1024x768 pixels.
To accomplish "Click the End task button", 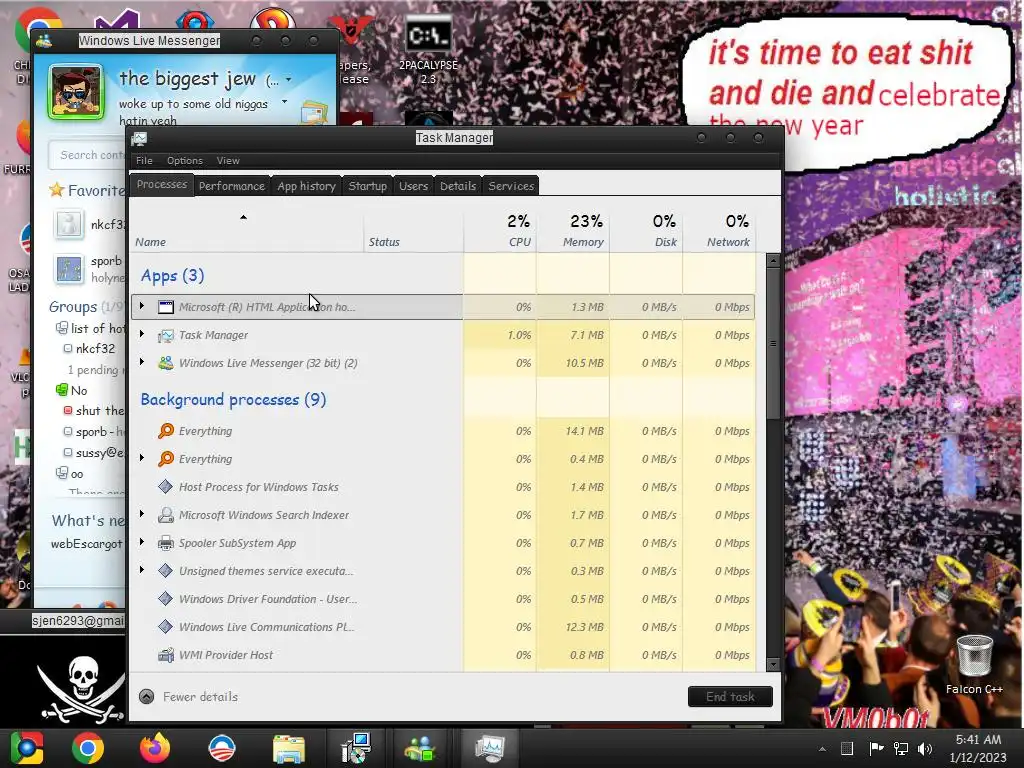I will (x=730, y=697).
